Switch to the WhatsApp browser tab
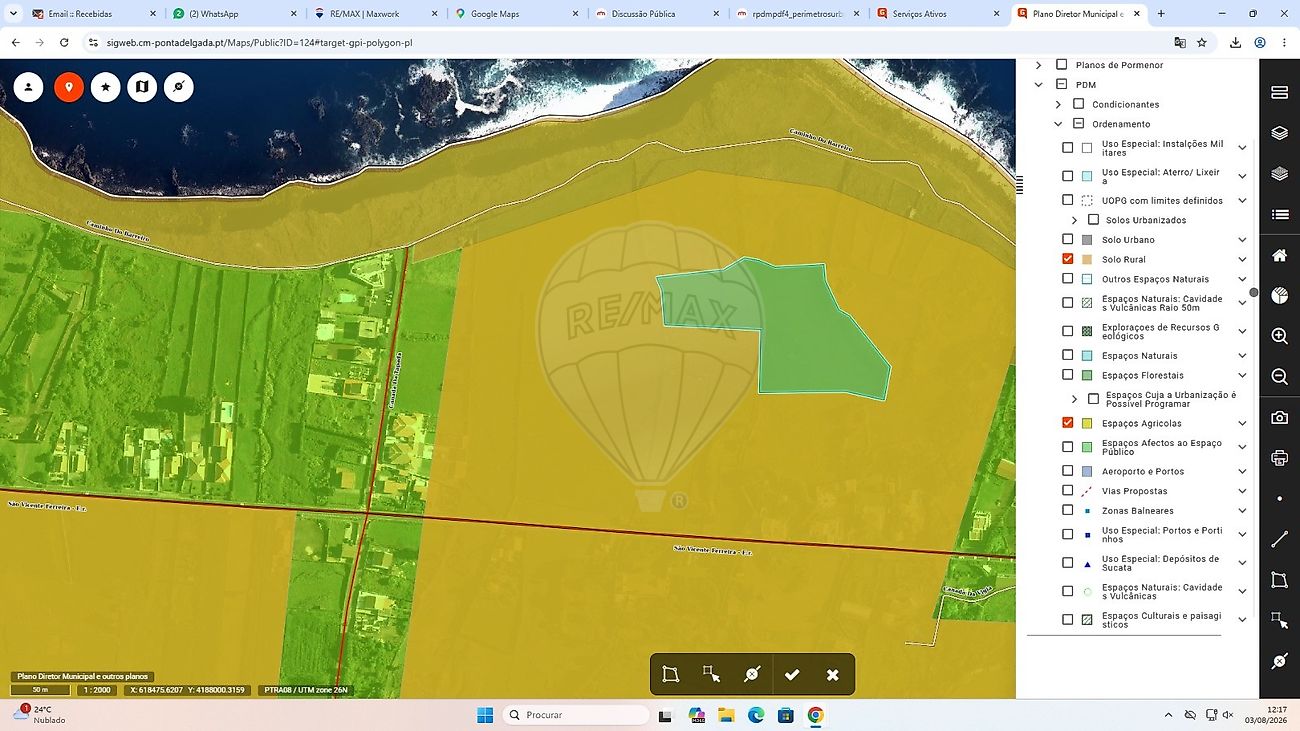Image resolution: width=1300 pixels, height=731 pixels. tap(232, 14)
